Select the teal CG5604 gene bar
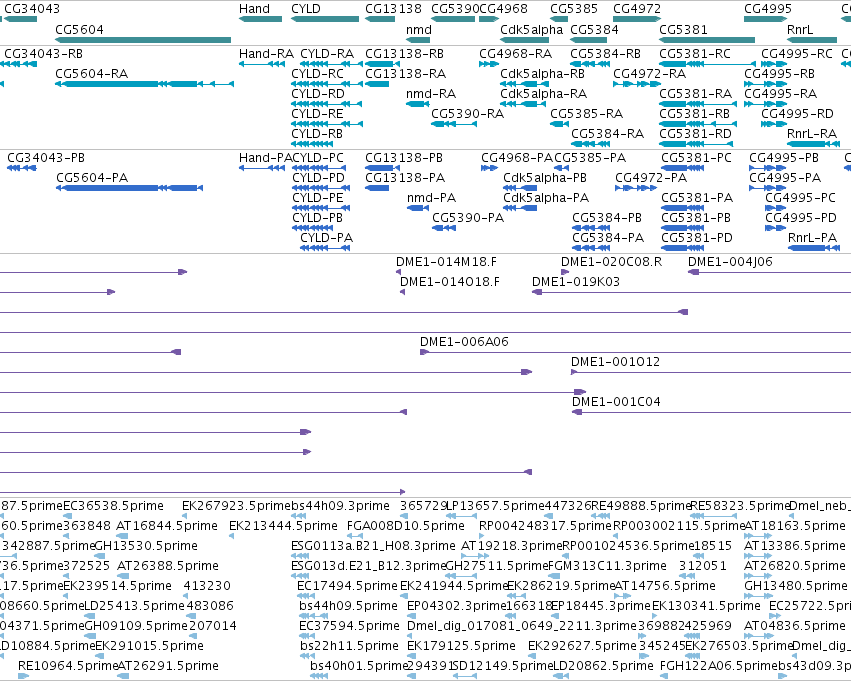This screenshot has width=851, height=681. [x=143, y=40]
